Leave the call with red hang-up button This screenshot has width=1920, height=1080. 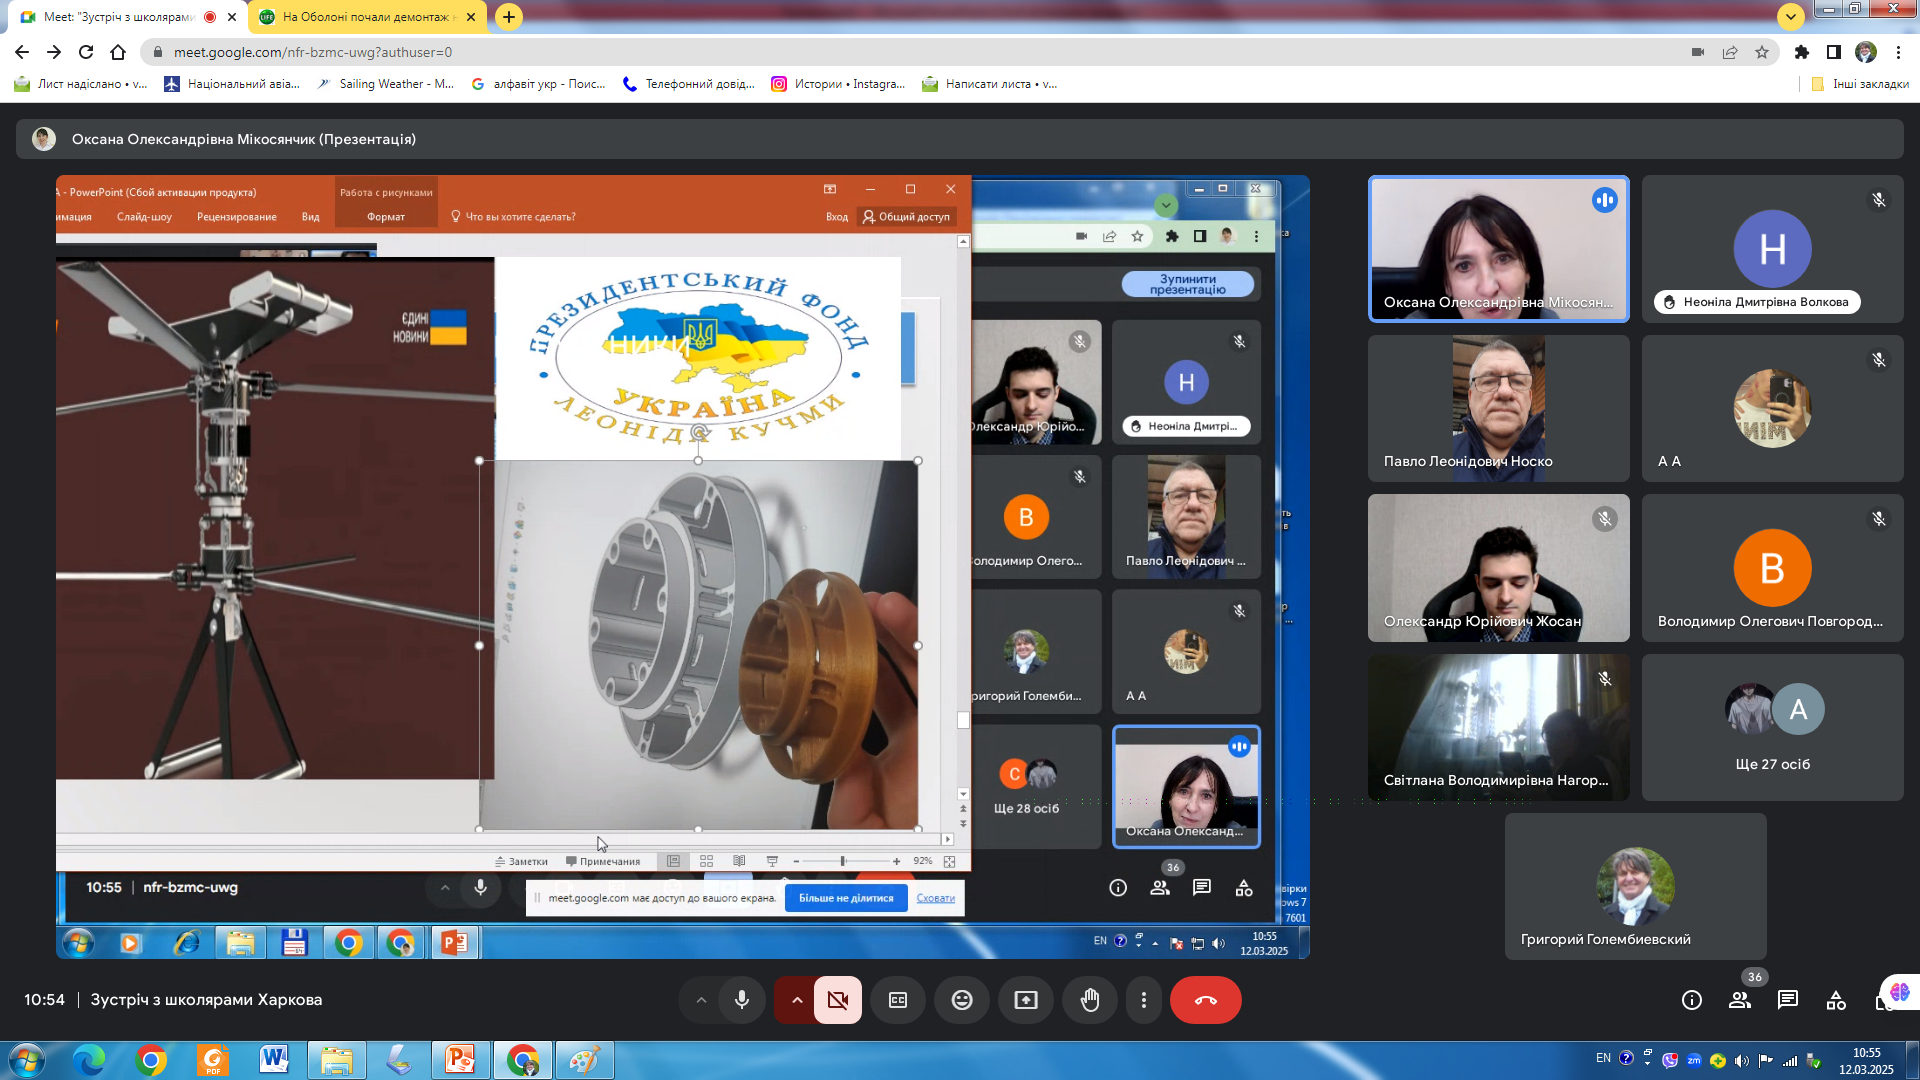(1205, 1000)
